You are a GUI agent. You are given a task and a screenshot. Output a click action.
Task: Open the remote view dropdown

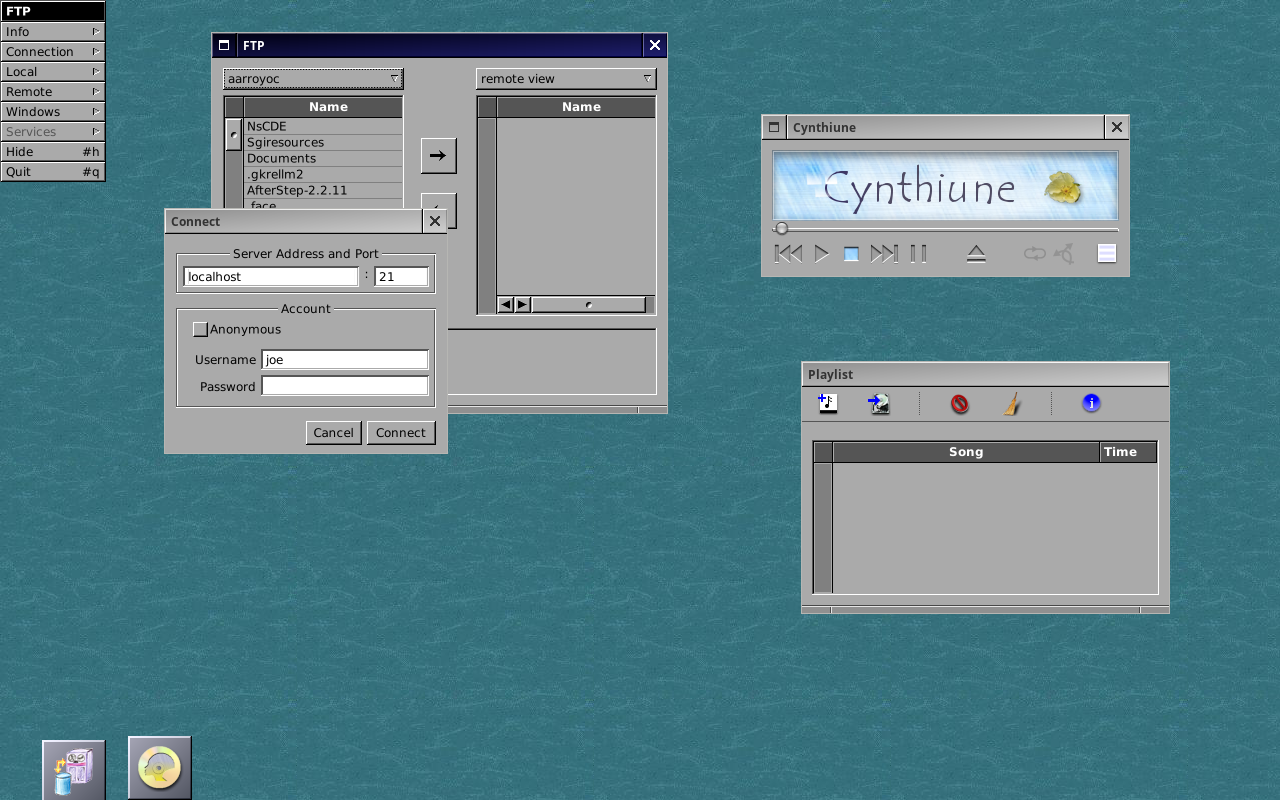[566, 79]
